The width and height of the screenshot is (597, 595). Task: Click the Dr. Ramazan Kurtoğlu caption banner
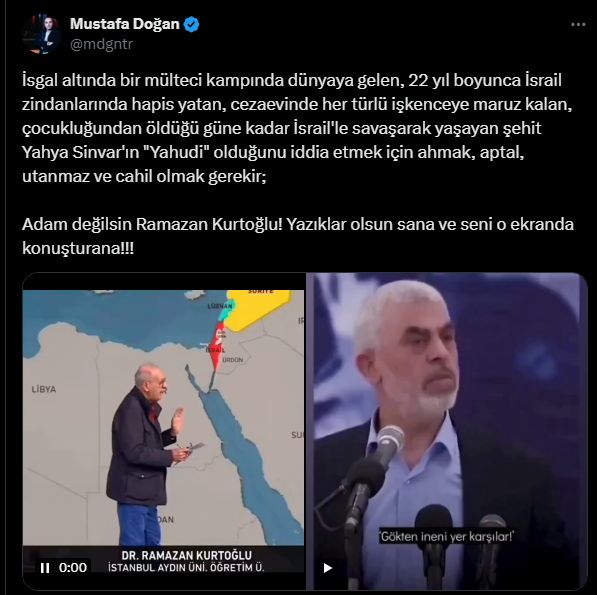pos(187,560)
